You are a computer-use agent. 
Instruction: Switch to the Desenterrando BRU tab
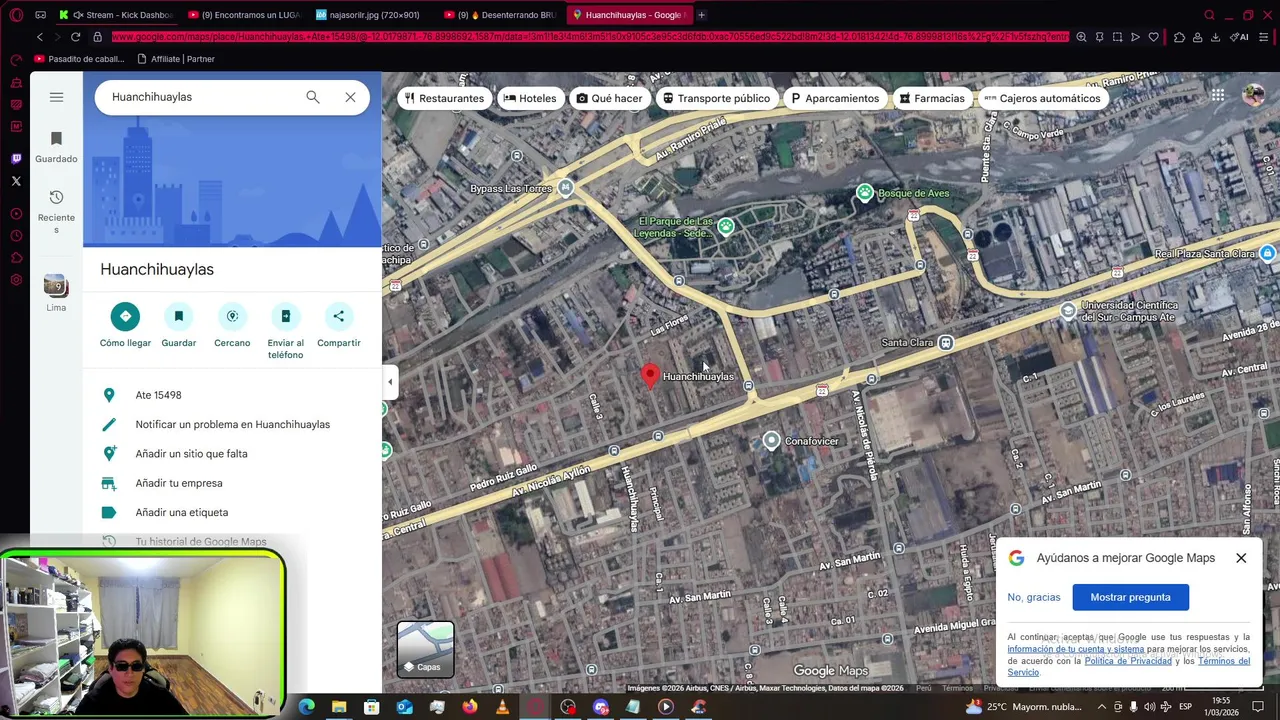[x=500, y=15]
